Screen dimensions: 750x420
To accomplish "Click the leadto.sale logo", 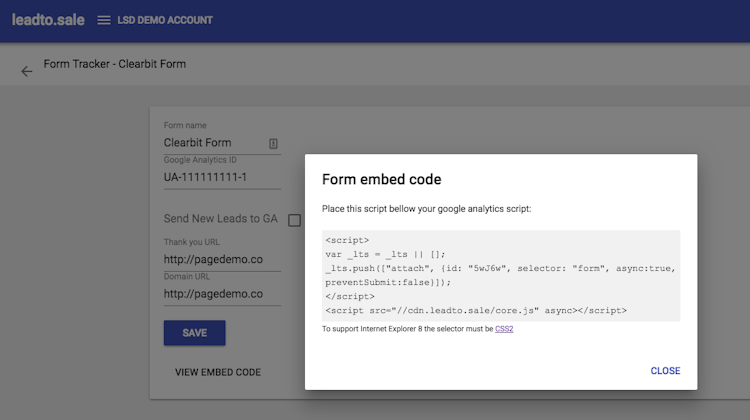I will [47, 20].
